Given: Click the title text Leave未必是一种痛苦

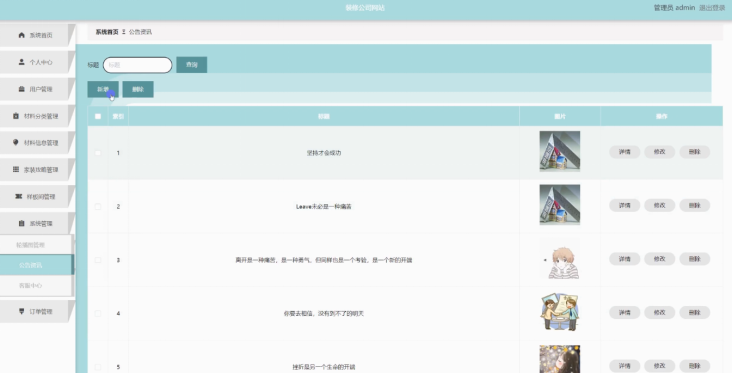Looking at the screenshot, I should coord(323,206).
